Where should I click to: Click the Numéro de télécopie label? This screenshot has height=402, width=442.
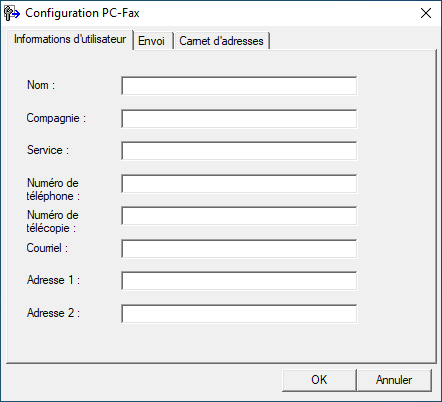point(52,222)
